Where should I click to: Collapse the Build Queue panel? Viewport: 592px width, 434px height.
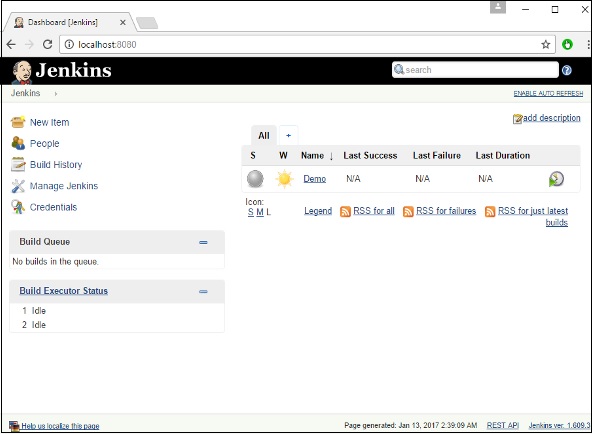click(x=203, y=242)
